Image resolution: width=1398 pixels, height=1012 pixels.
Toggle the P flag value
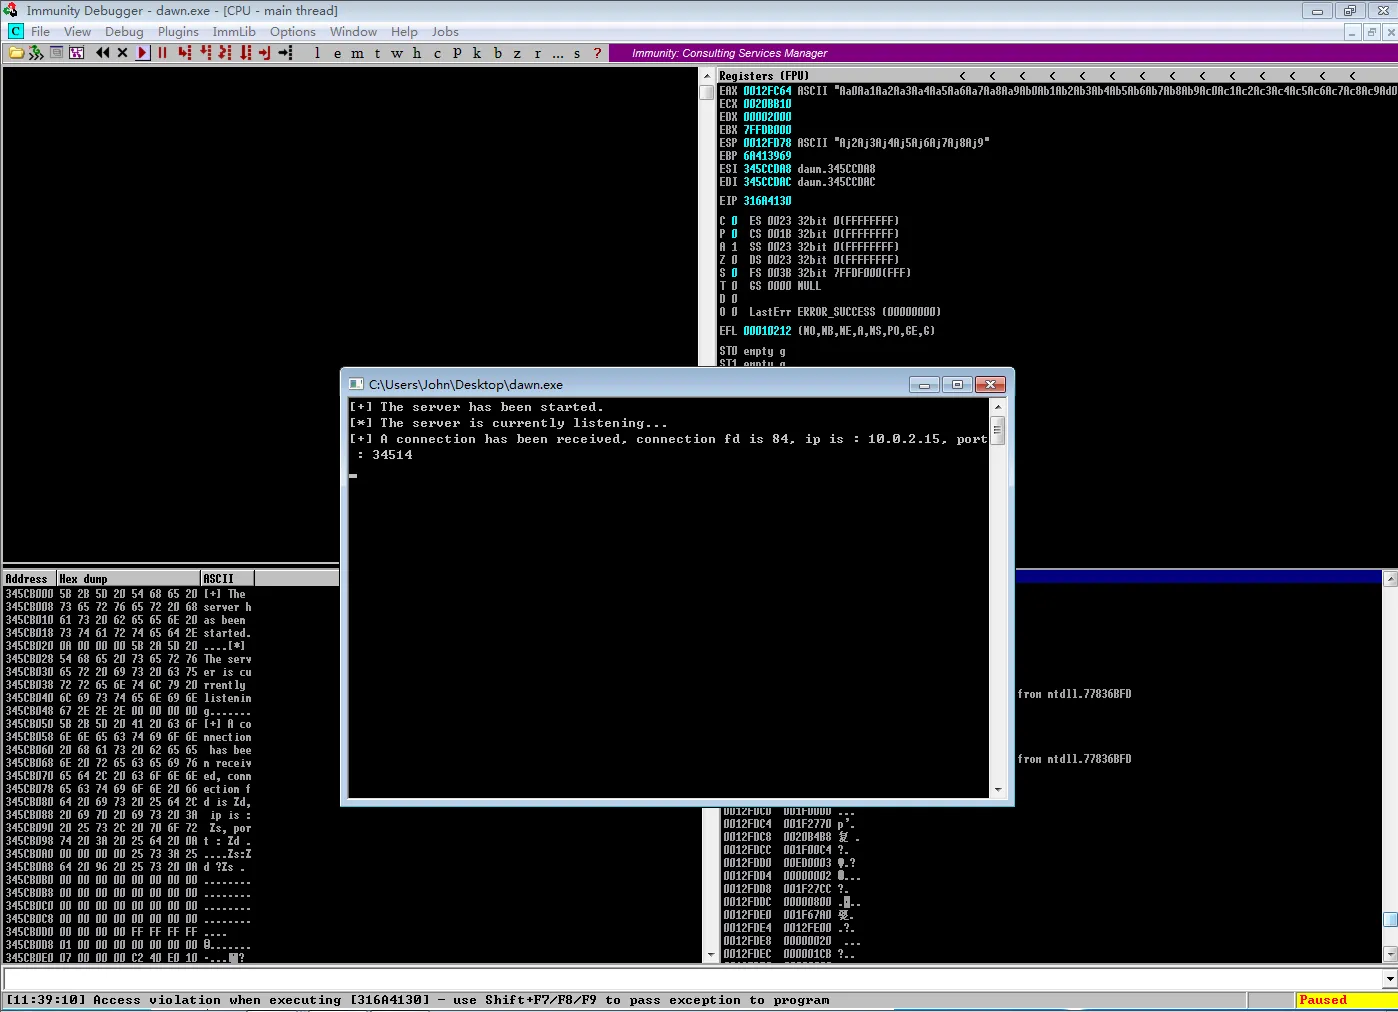(734, 234)
